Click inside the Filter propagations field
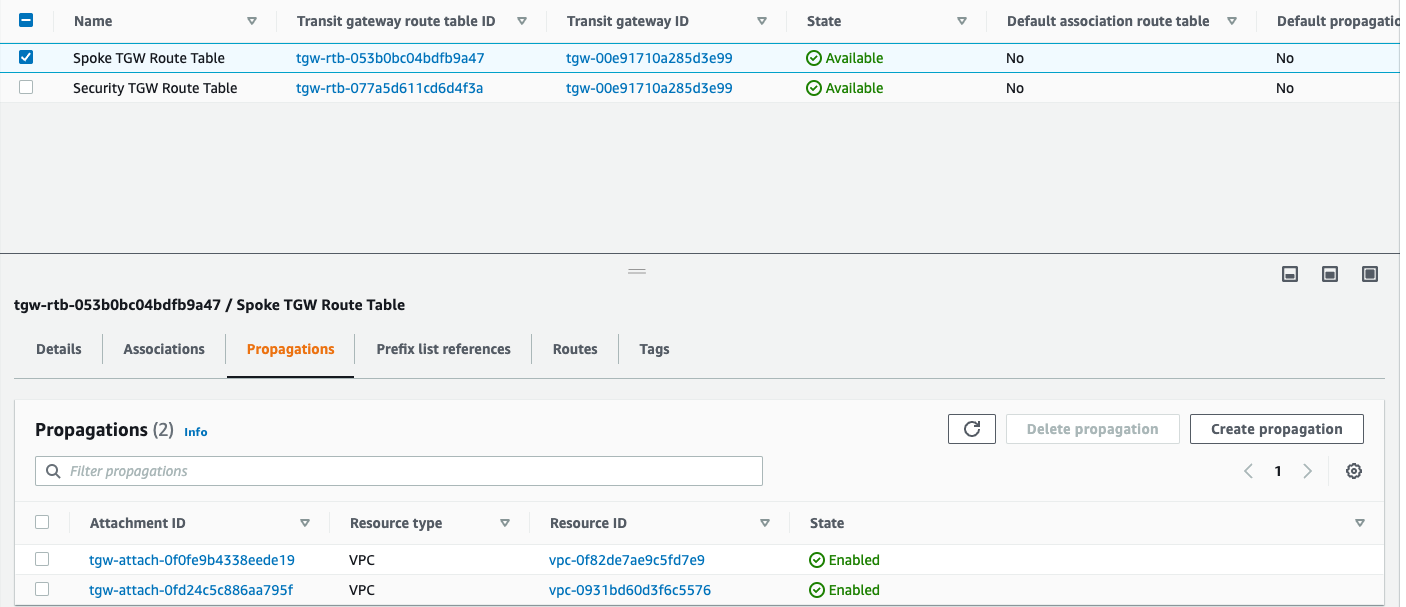The width and height of the screenshot is (1406, 607). coord(300,470)
